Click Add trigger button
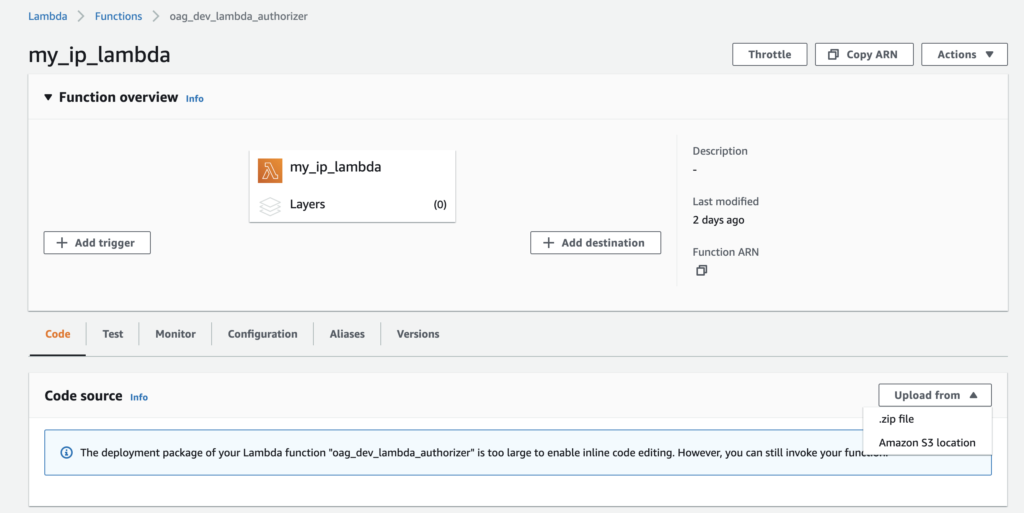Viewport: 1024px width, 513px height. click(97, 243)
